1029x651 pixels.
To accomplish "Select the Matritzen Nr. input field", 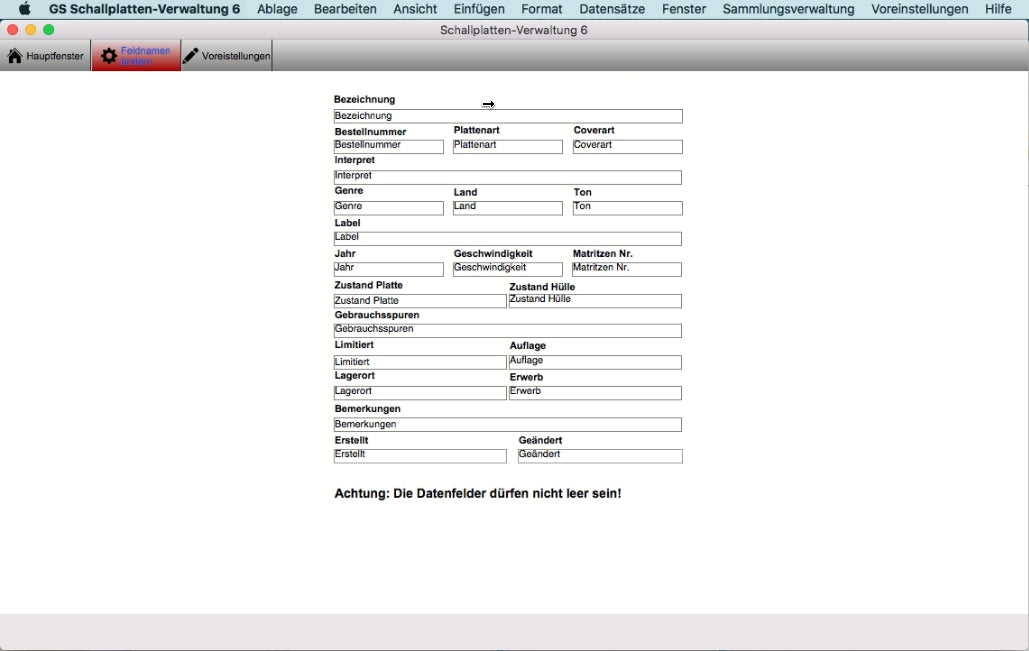I will (626, 269).
